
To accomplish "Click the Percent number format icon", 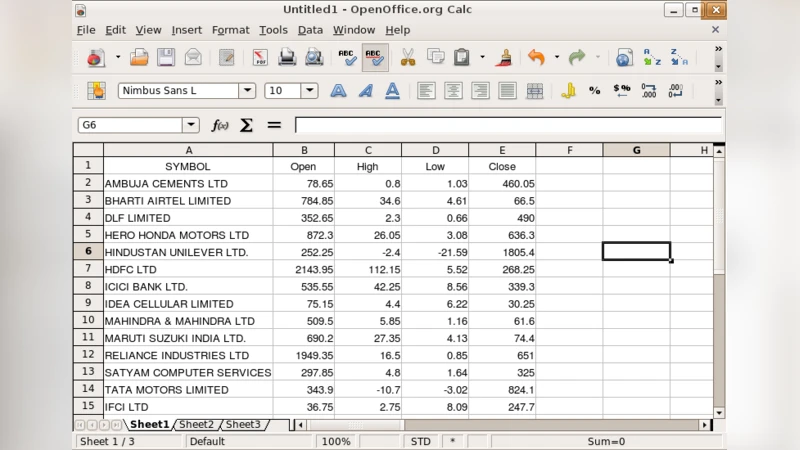I will pos(595,91).
